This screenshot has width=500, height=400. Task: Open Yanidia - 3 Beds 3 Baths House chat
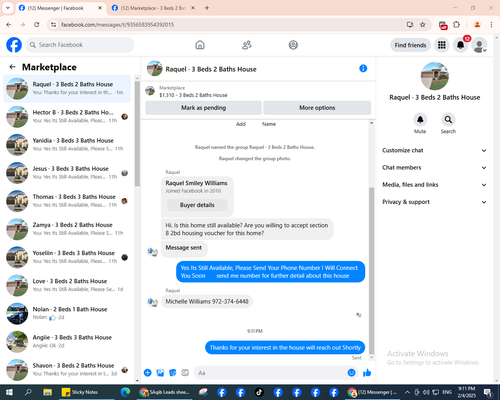pyautogui.click(x=67, y=145)
